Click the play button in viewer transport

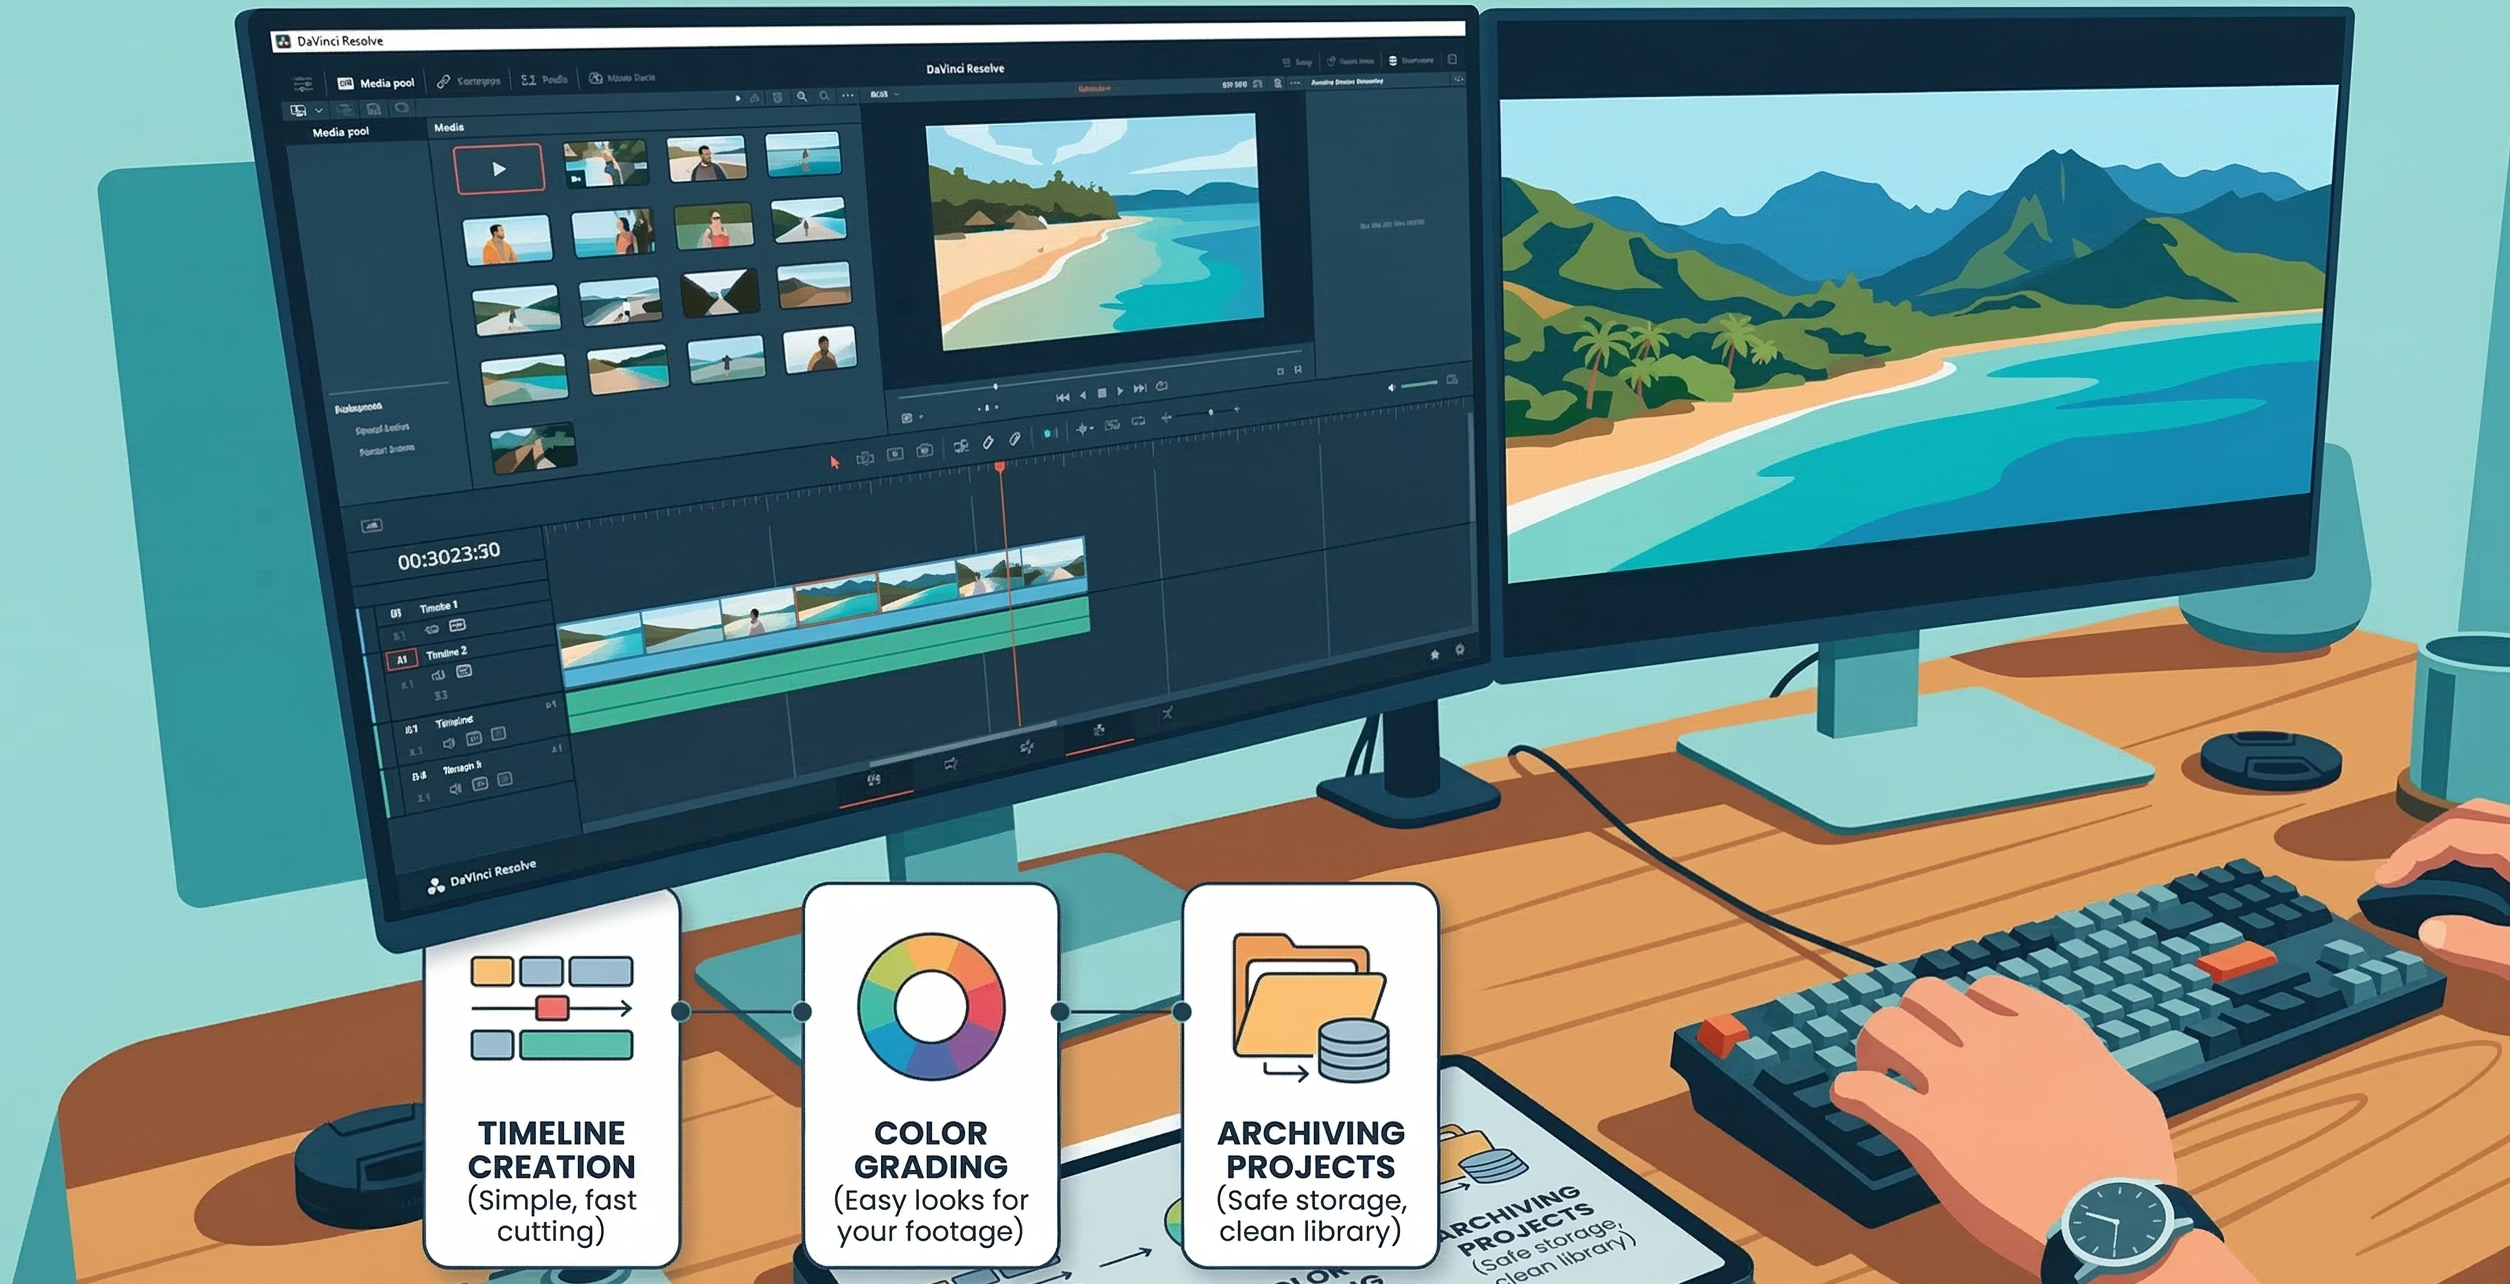1120,391
